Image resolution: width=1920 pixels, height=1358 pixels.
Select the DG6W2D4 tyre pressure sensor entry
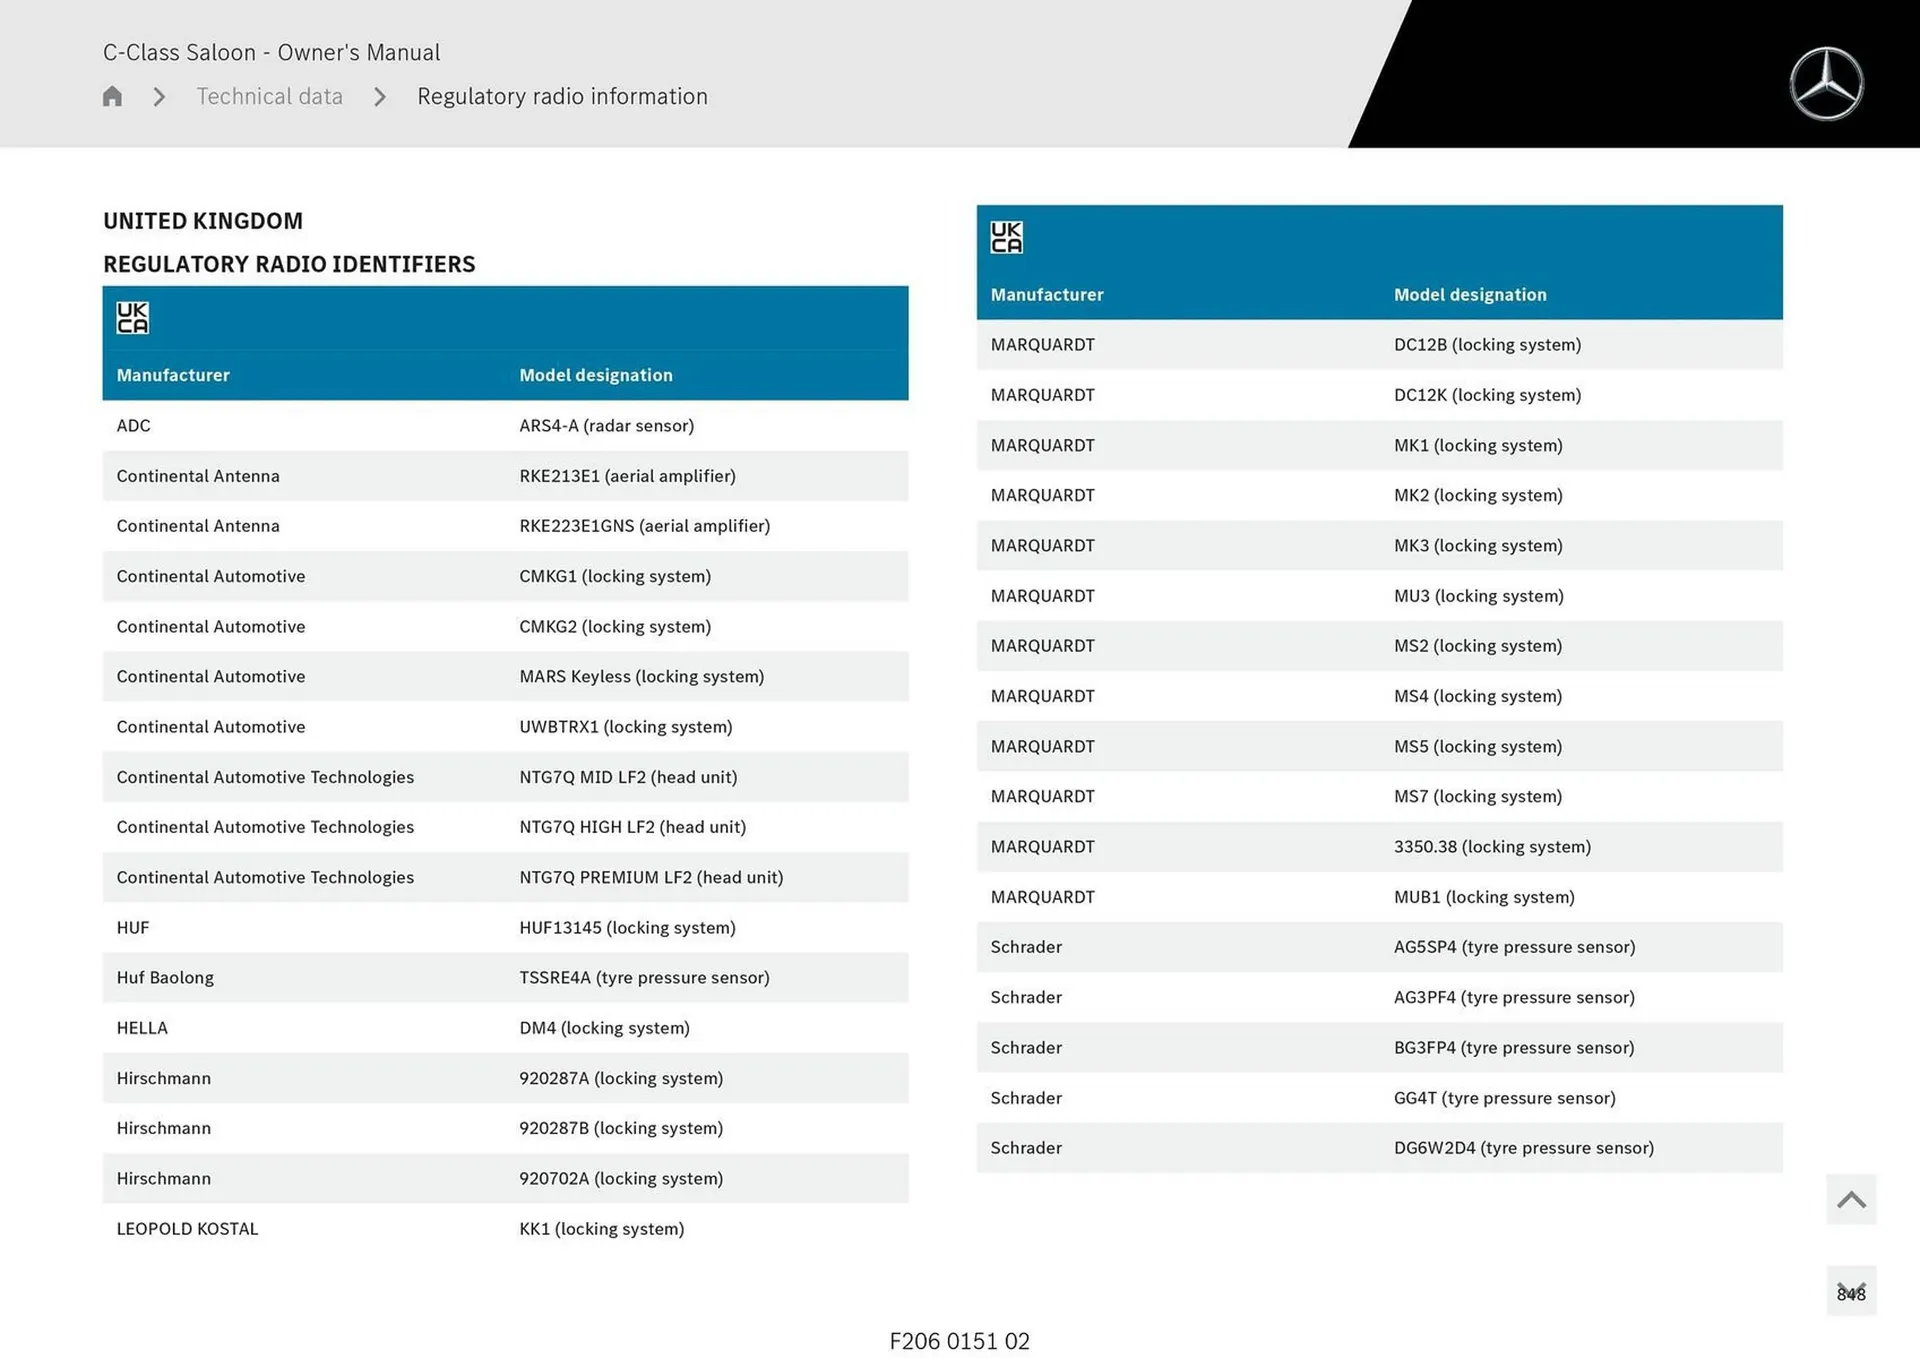click(1523, 1148)
